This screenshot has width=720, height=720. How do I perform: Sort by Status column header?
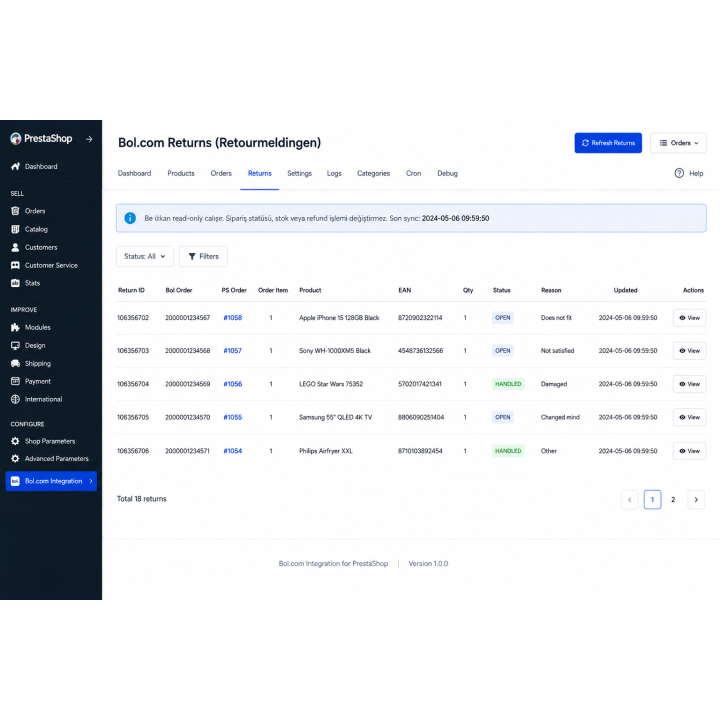pyautogui.click(x=501, y=290)
